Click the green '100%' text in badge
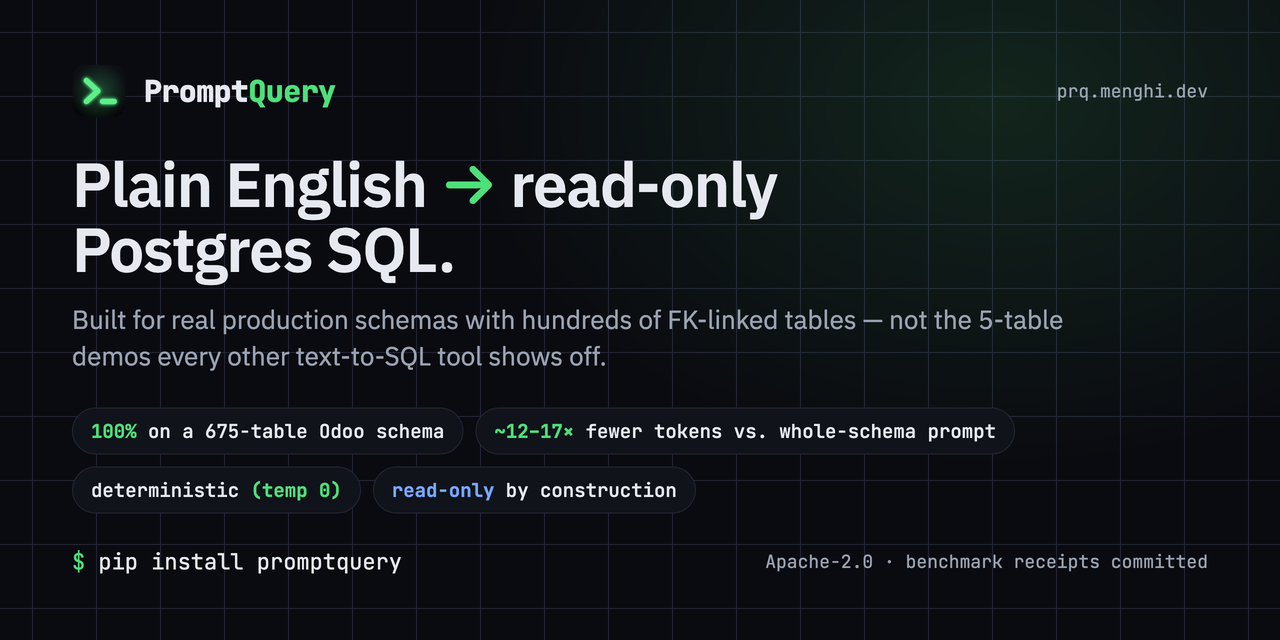Screen dimensions: 1280x640 click(x=114, y=432)
